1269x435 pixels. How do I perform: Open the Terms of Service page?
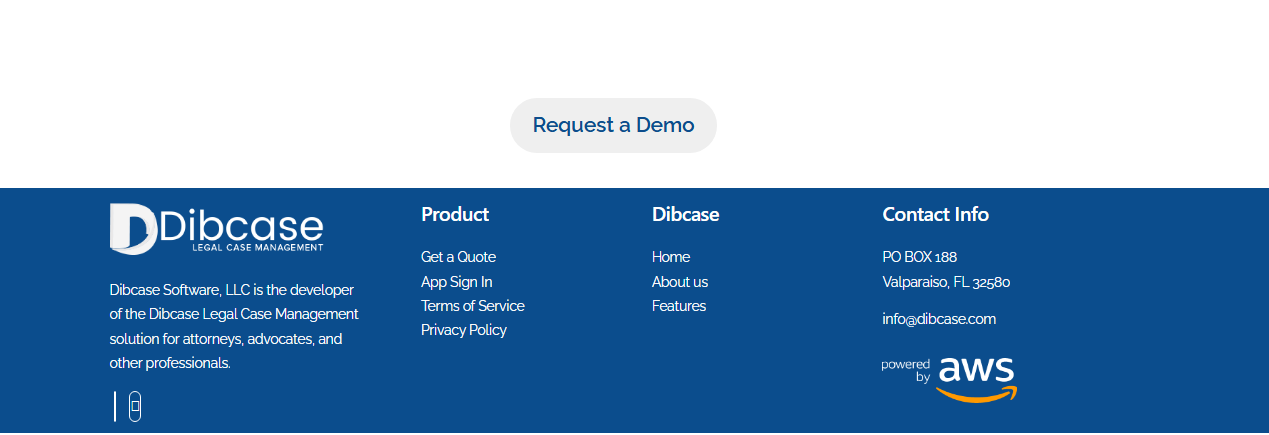click(x=472, y=306)
